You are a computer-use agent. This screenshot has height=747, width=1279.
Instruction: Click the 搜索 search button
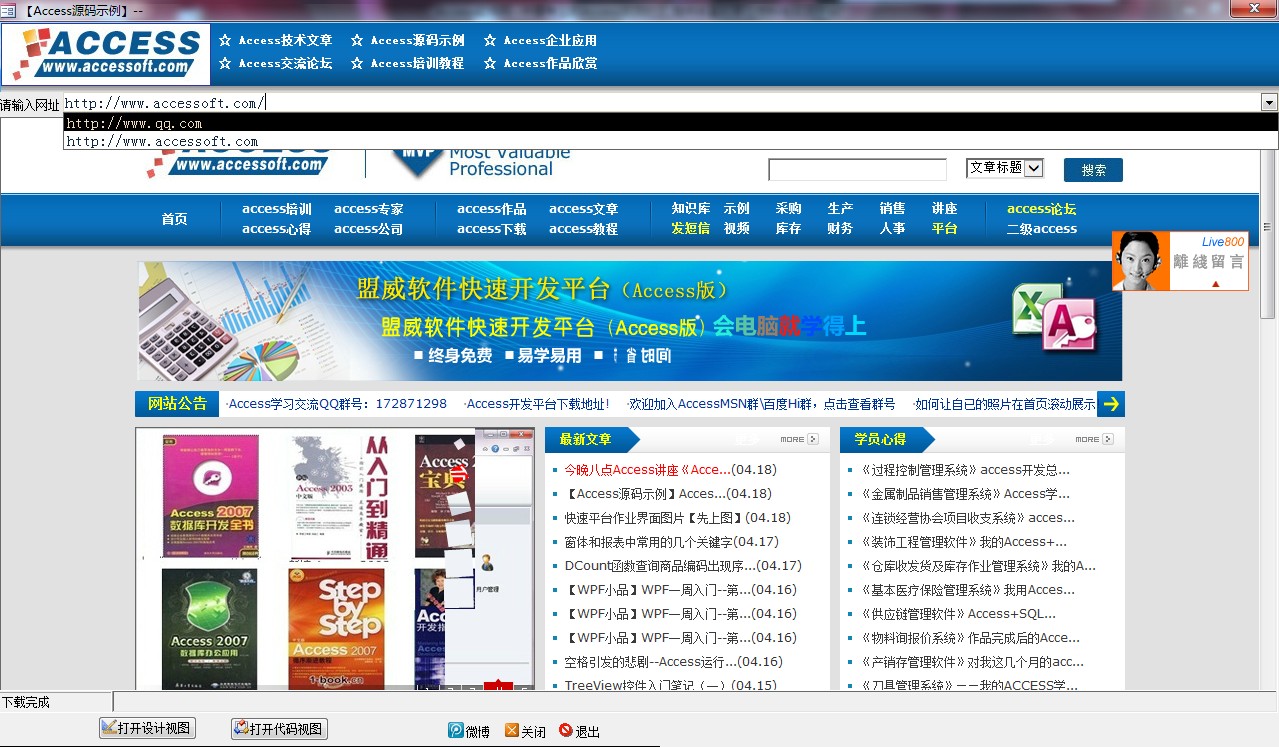(1093, 170)
